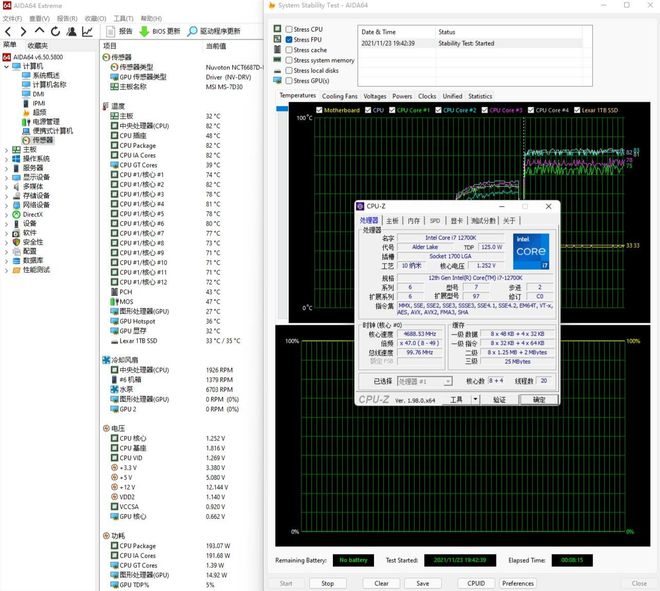660x591 pixels.
Task: Collapse the 计算机 tree node
Action: pos(6,67)
